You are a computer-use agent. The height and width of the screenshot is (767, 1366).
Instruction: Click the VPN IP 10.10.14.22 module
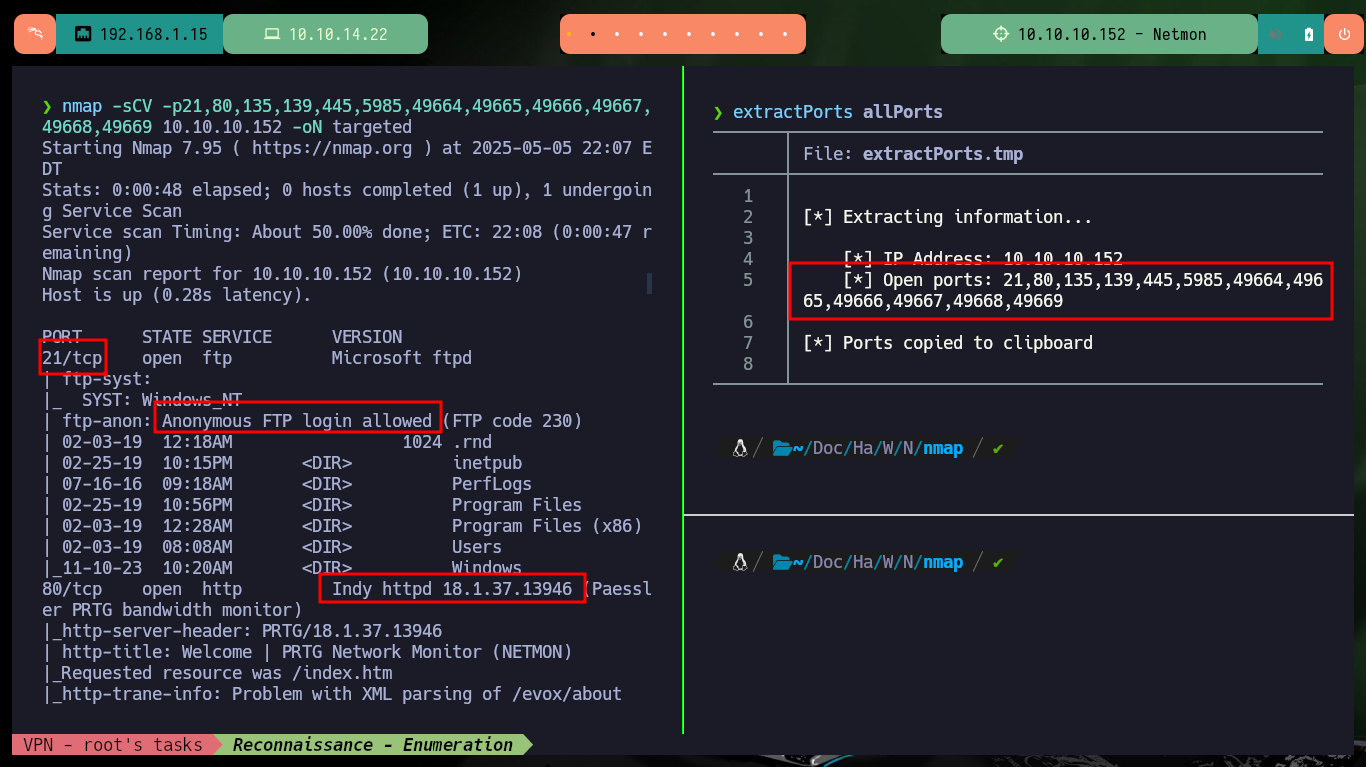[x=325, y=34]
